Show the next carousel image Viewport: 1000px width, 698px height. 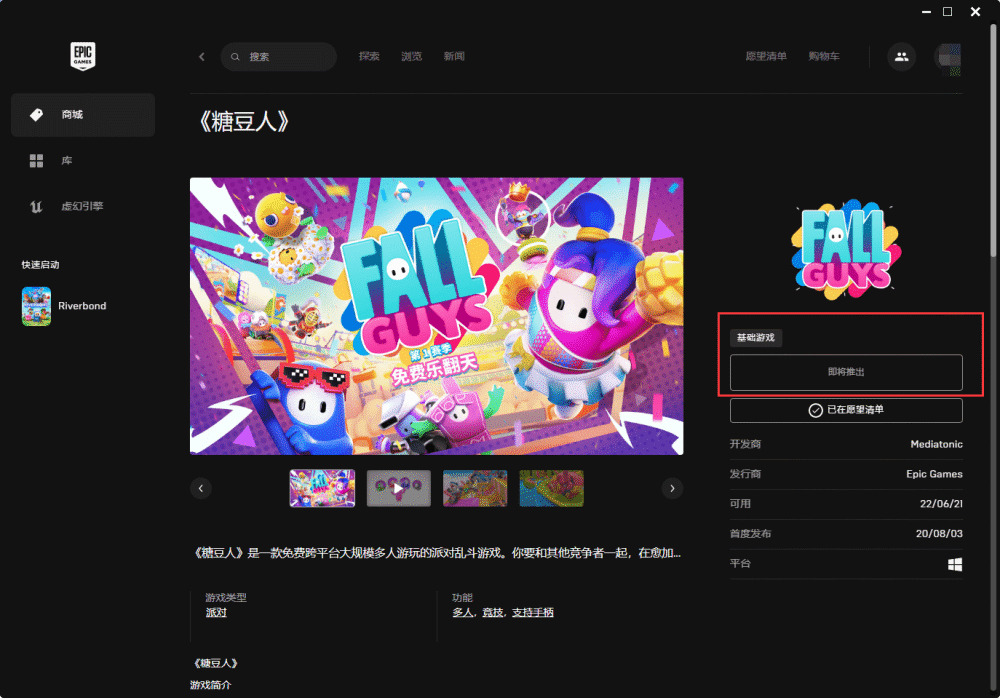(x=672, y=489)
